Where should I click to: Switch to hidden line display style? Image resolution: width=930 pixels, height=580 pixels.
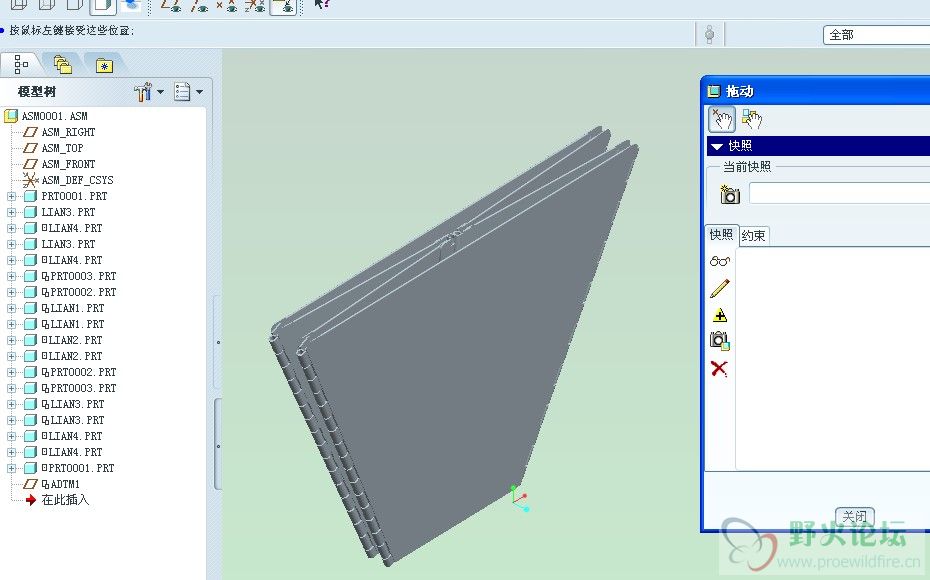coord(47,5)
